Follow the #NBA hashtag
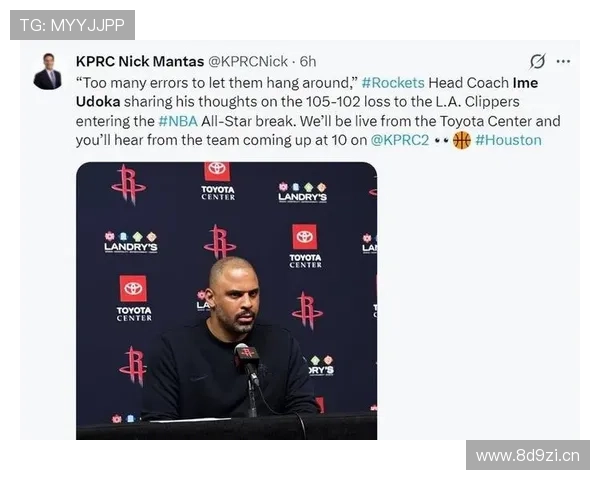Image resolution: width=600 pixels, height=480 pixels. 178,121
